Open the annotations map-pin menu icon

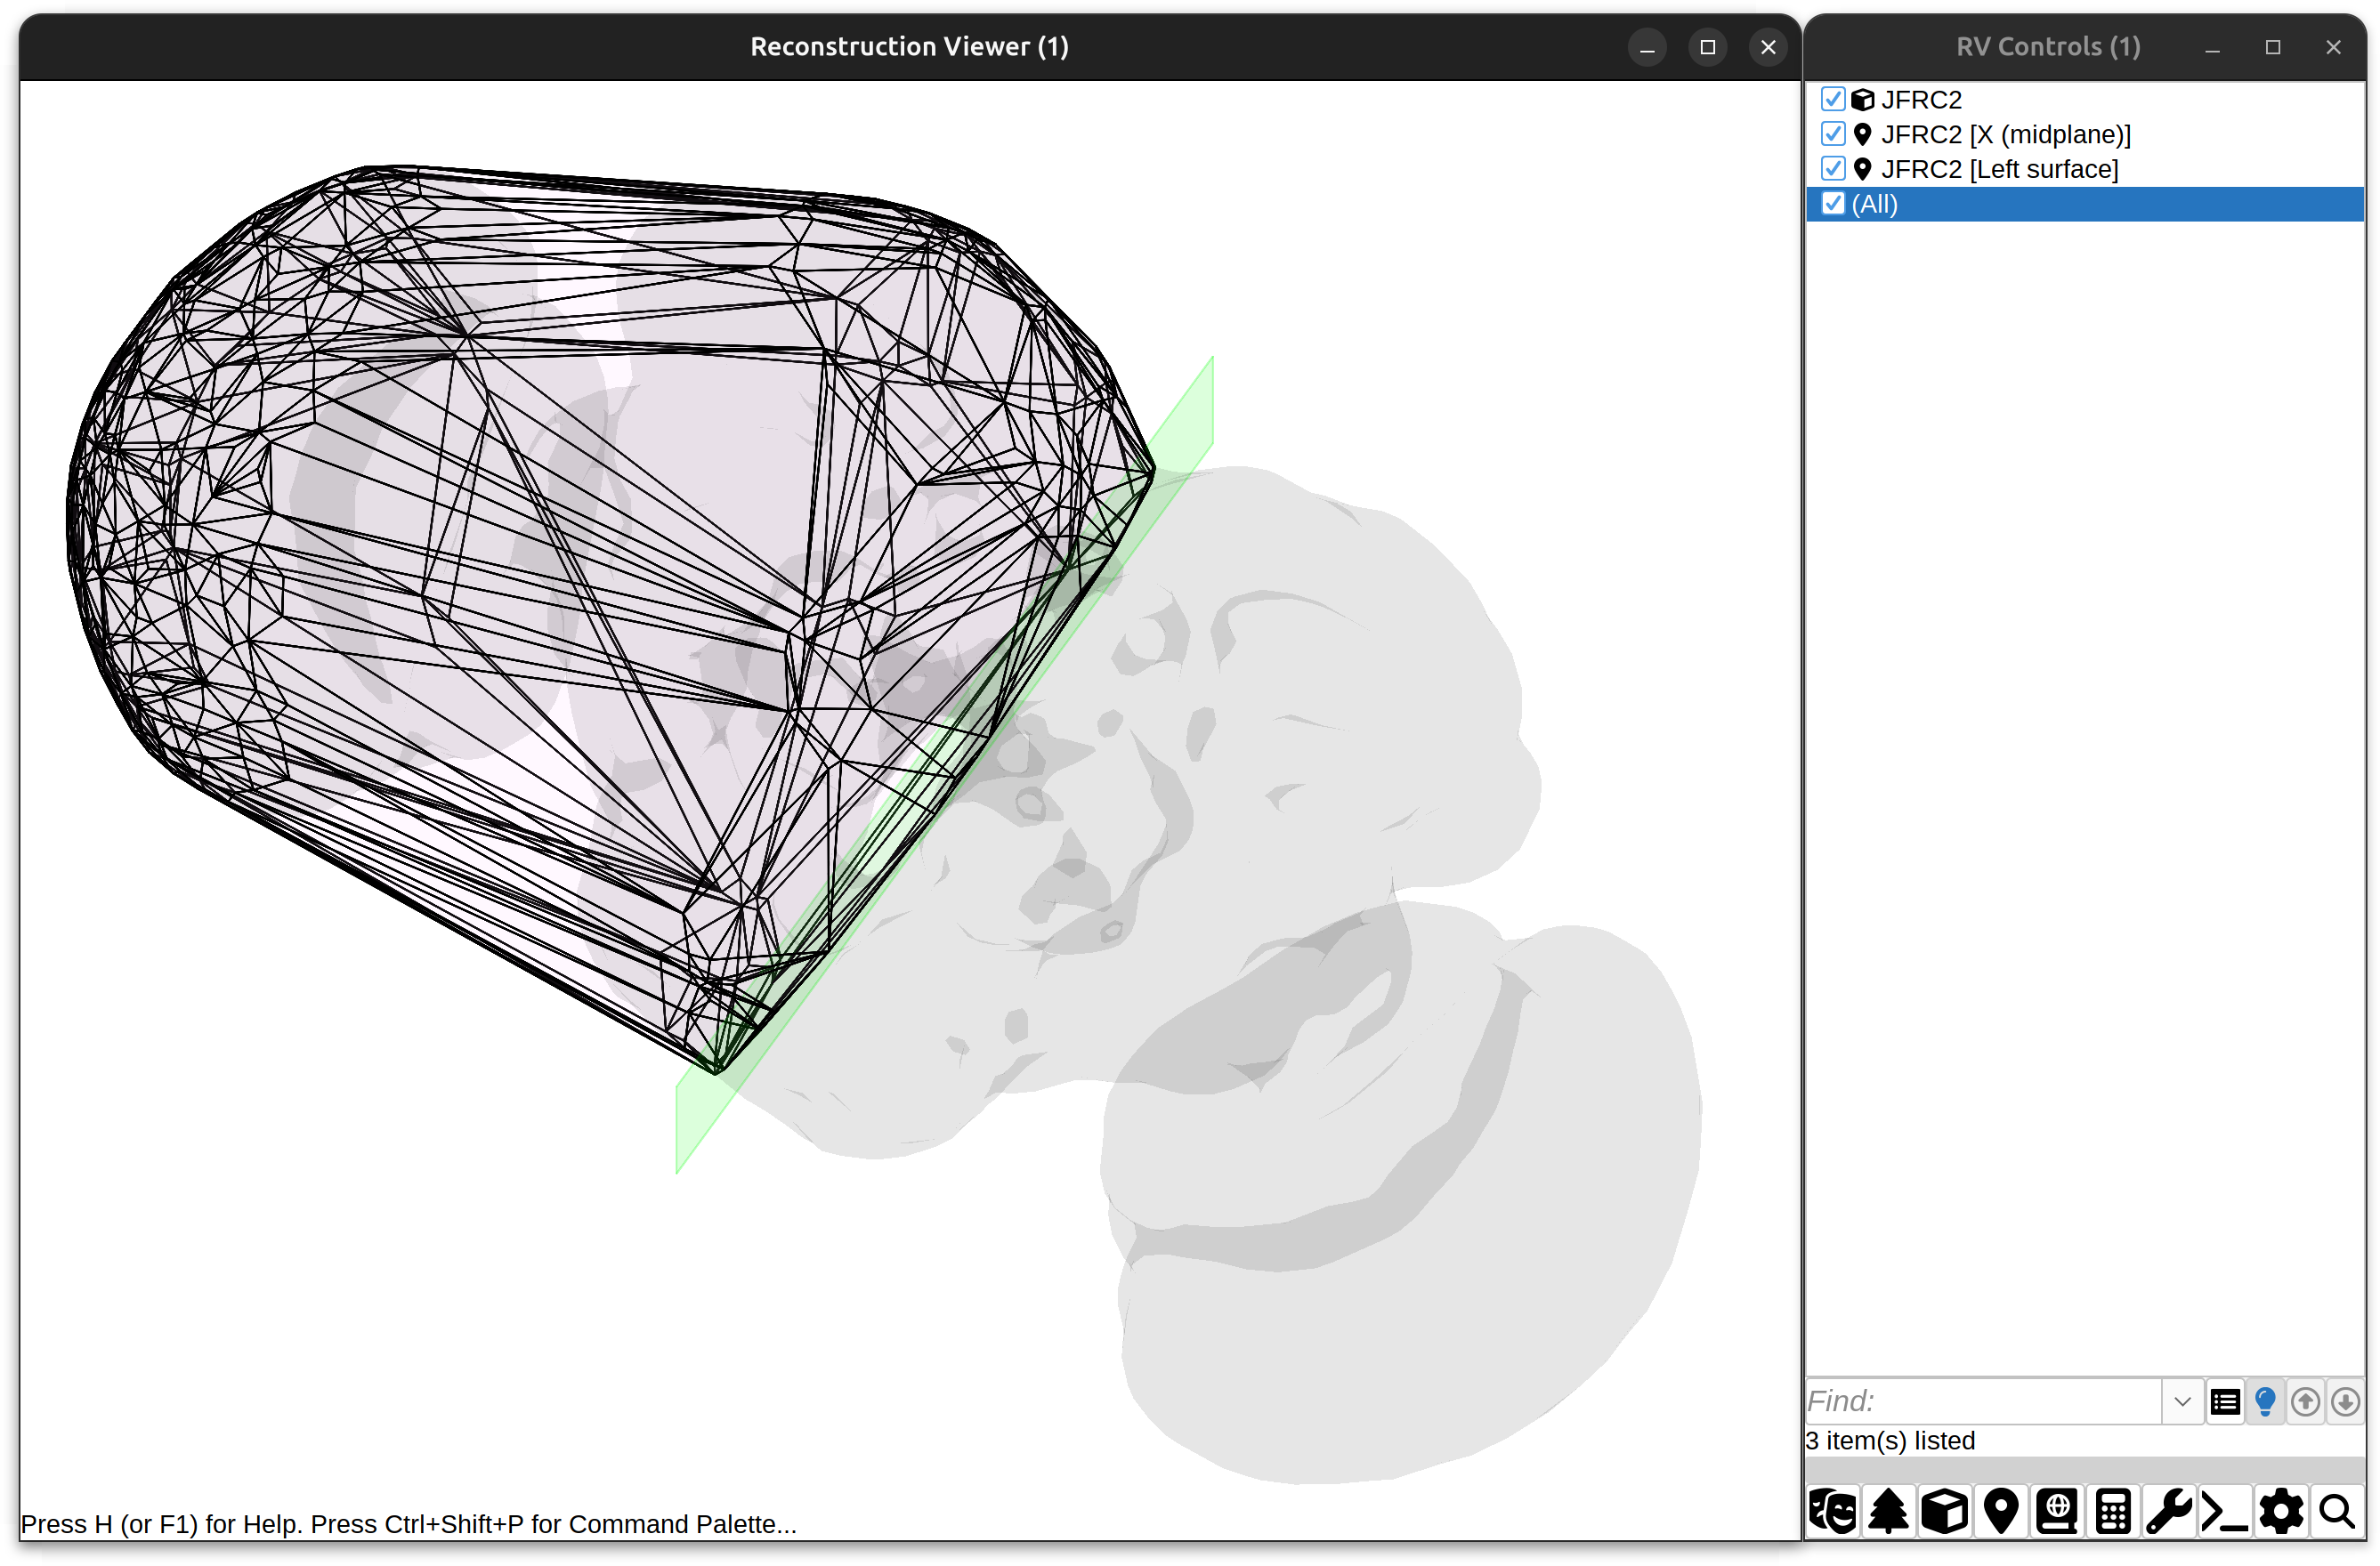click(x=2001, y=1511)
